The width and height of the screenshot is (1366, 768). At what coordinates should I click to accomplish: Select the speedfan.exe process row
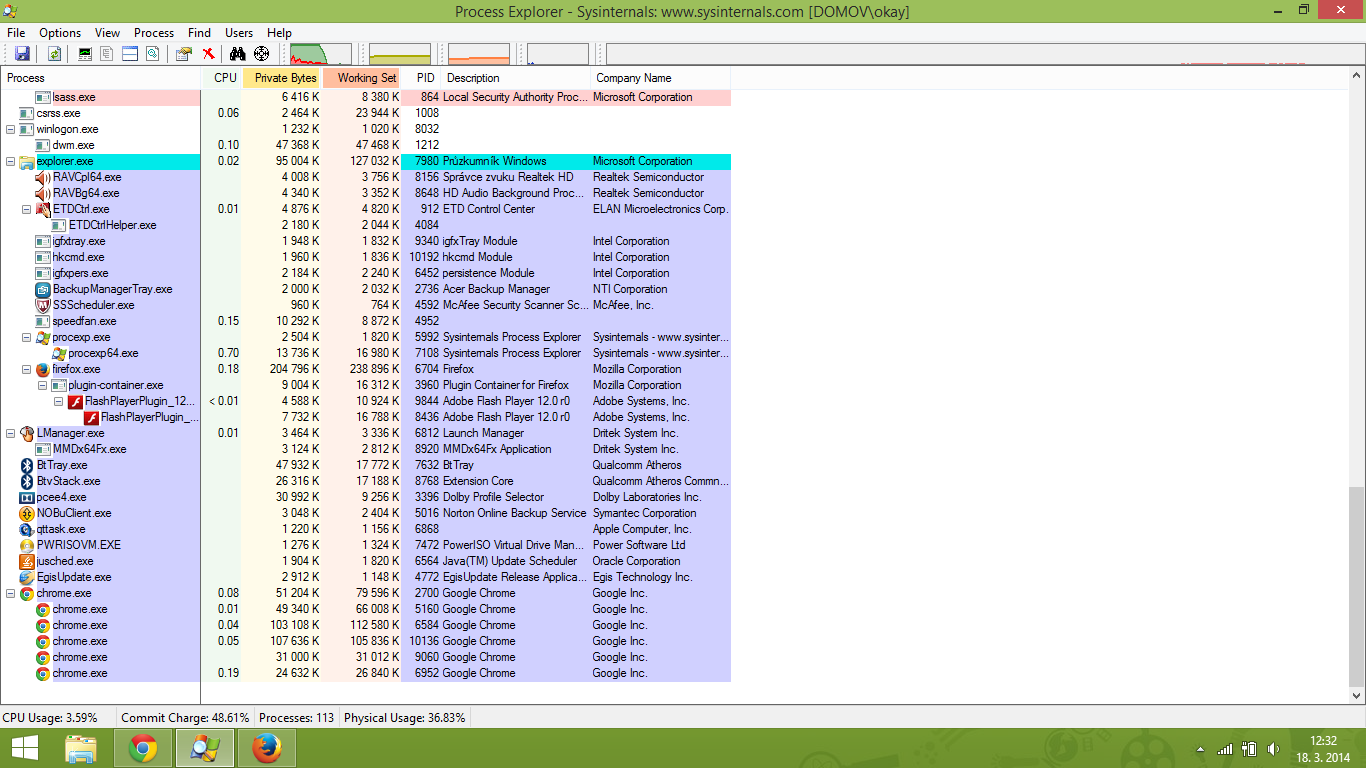coord(84,321)
